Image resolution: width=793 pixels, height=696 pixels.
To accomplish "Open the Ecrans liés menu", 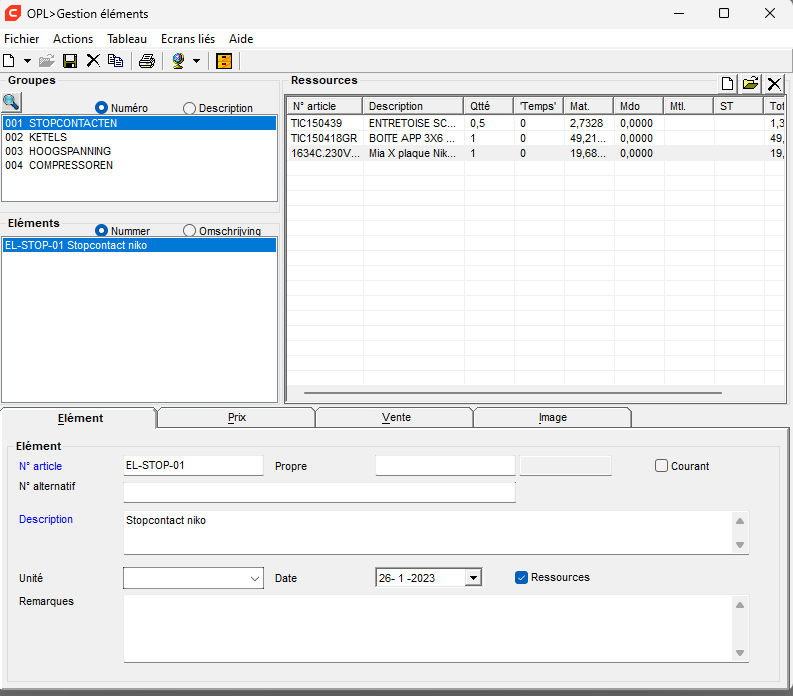I will [x=188, y=39].
